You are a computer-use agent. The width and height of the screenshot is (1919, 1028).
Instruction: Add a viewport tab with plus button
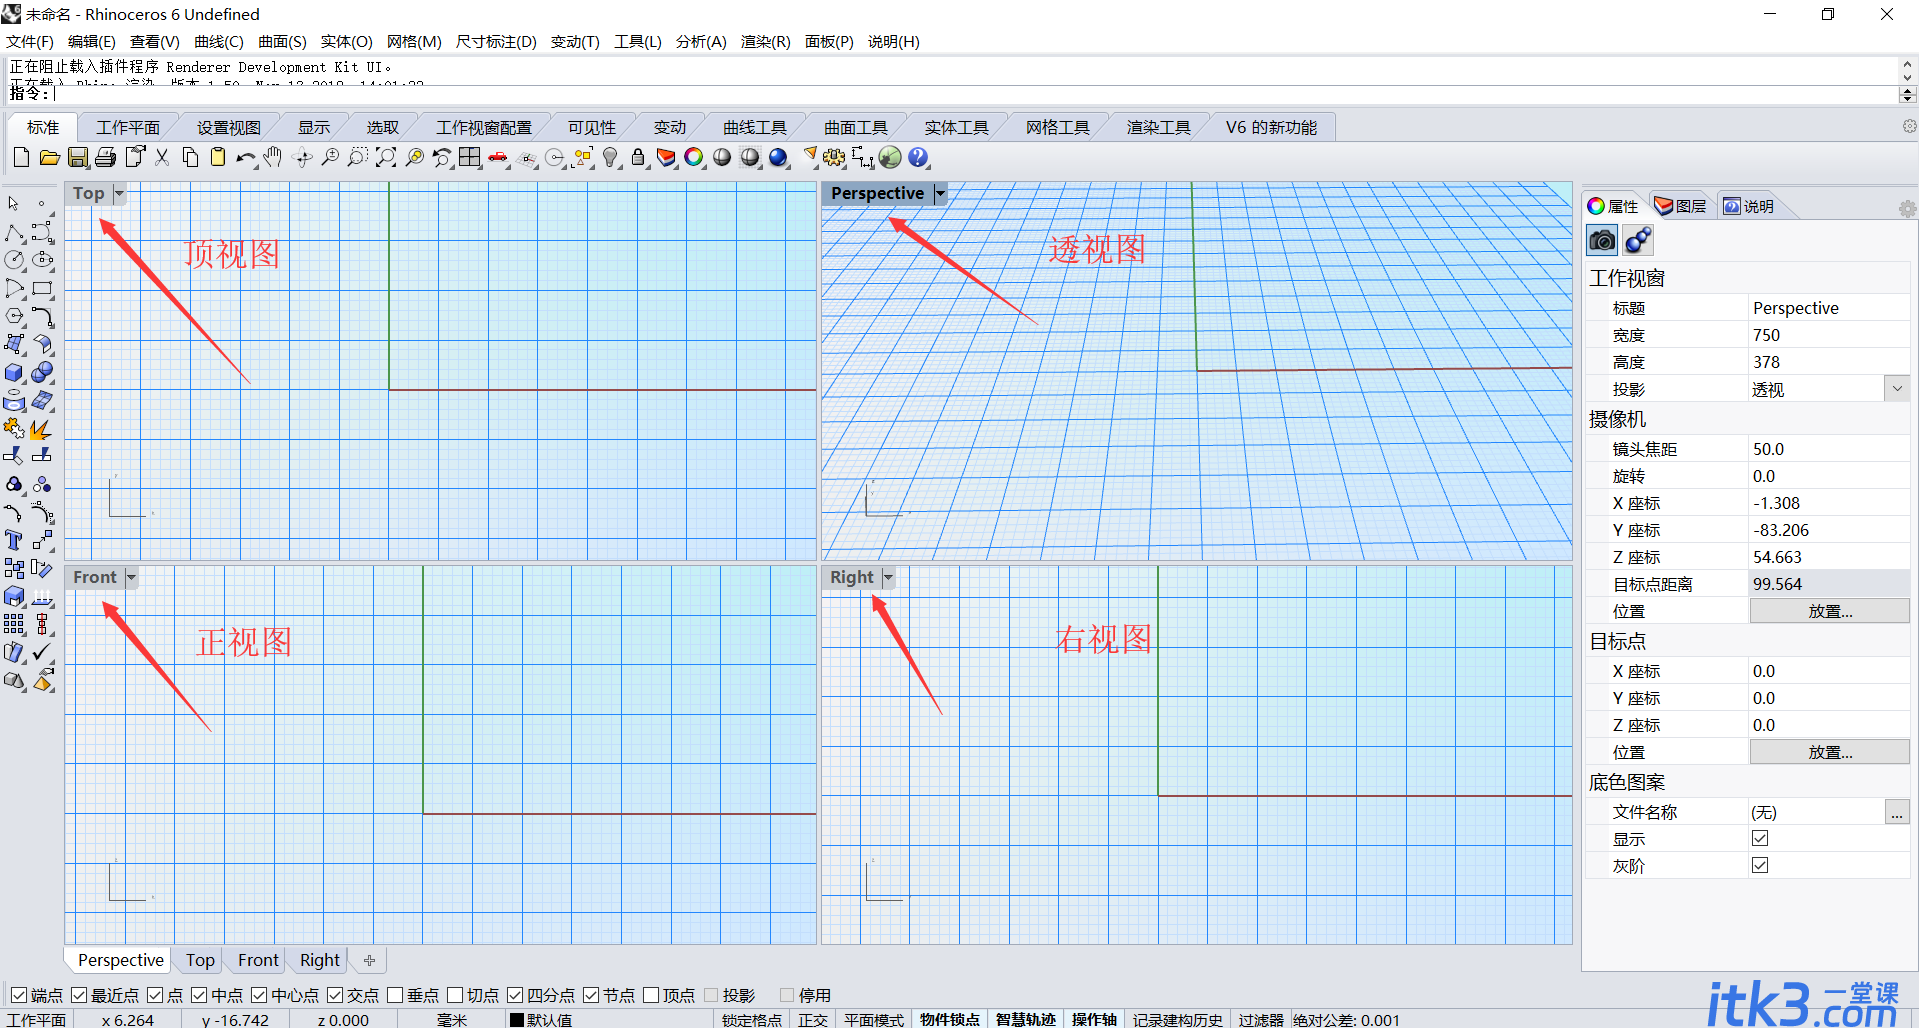[369, 960]
